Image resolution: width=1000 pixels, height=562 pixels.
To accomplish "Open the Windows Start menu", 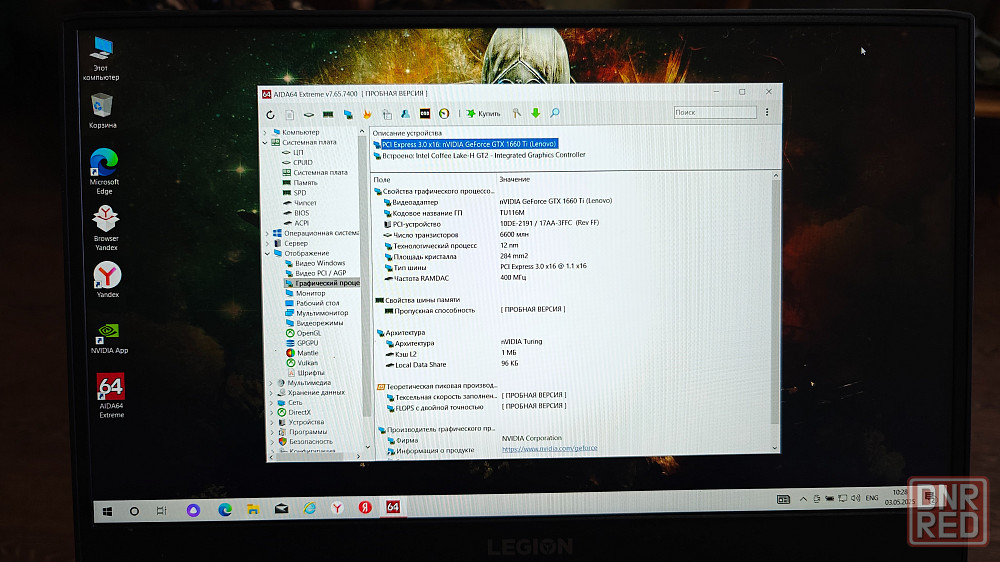I will (107, 512).
